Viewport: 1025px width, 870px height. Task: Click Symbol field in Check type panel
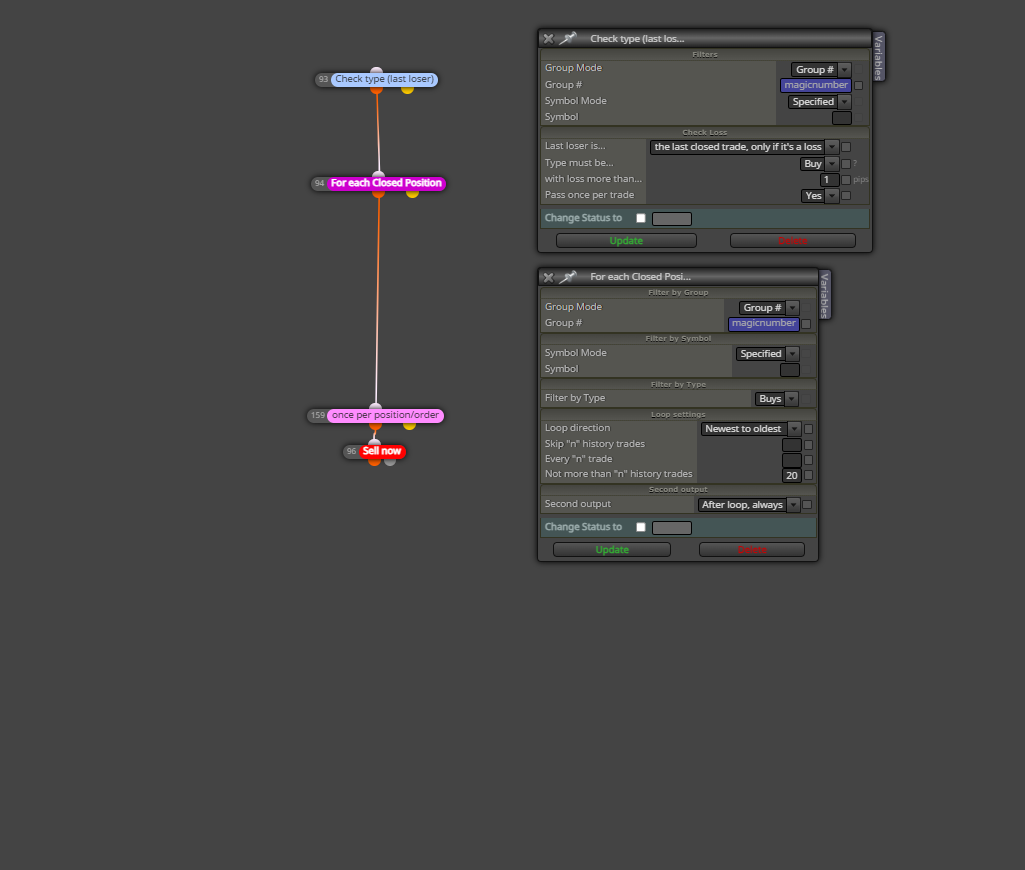point(842,118)
